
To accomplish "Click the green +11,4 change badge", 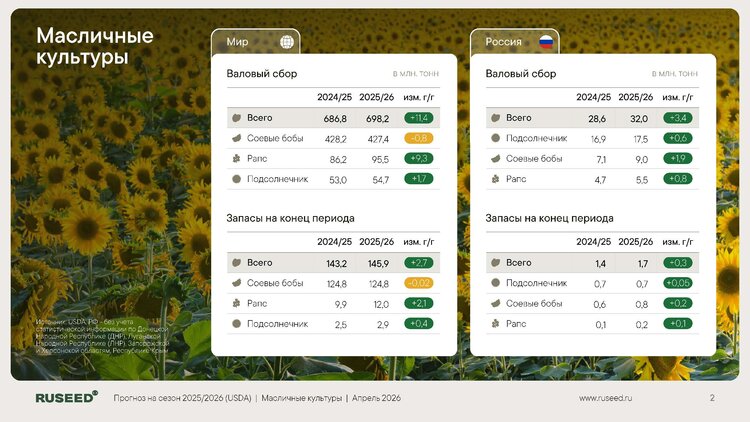I will pyautogui.click(x=418, y=118).
